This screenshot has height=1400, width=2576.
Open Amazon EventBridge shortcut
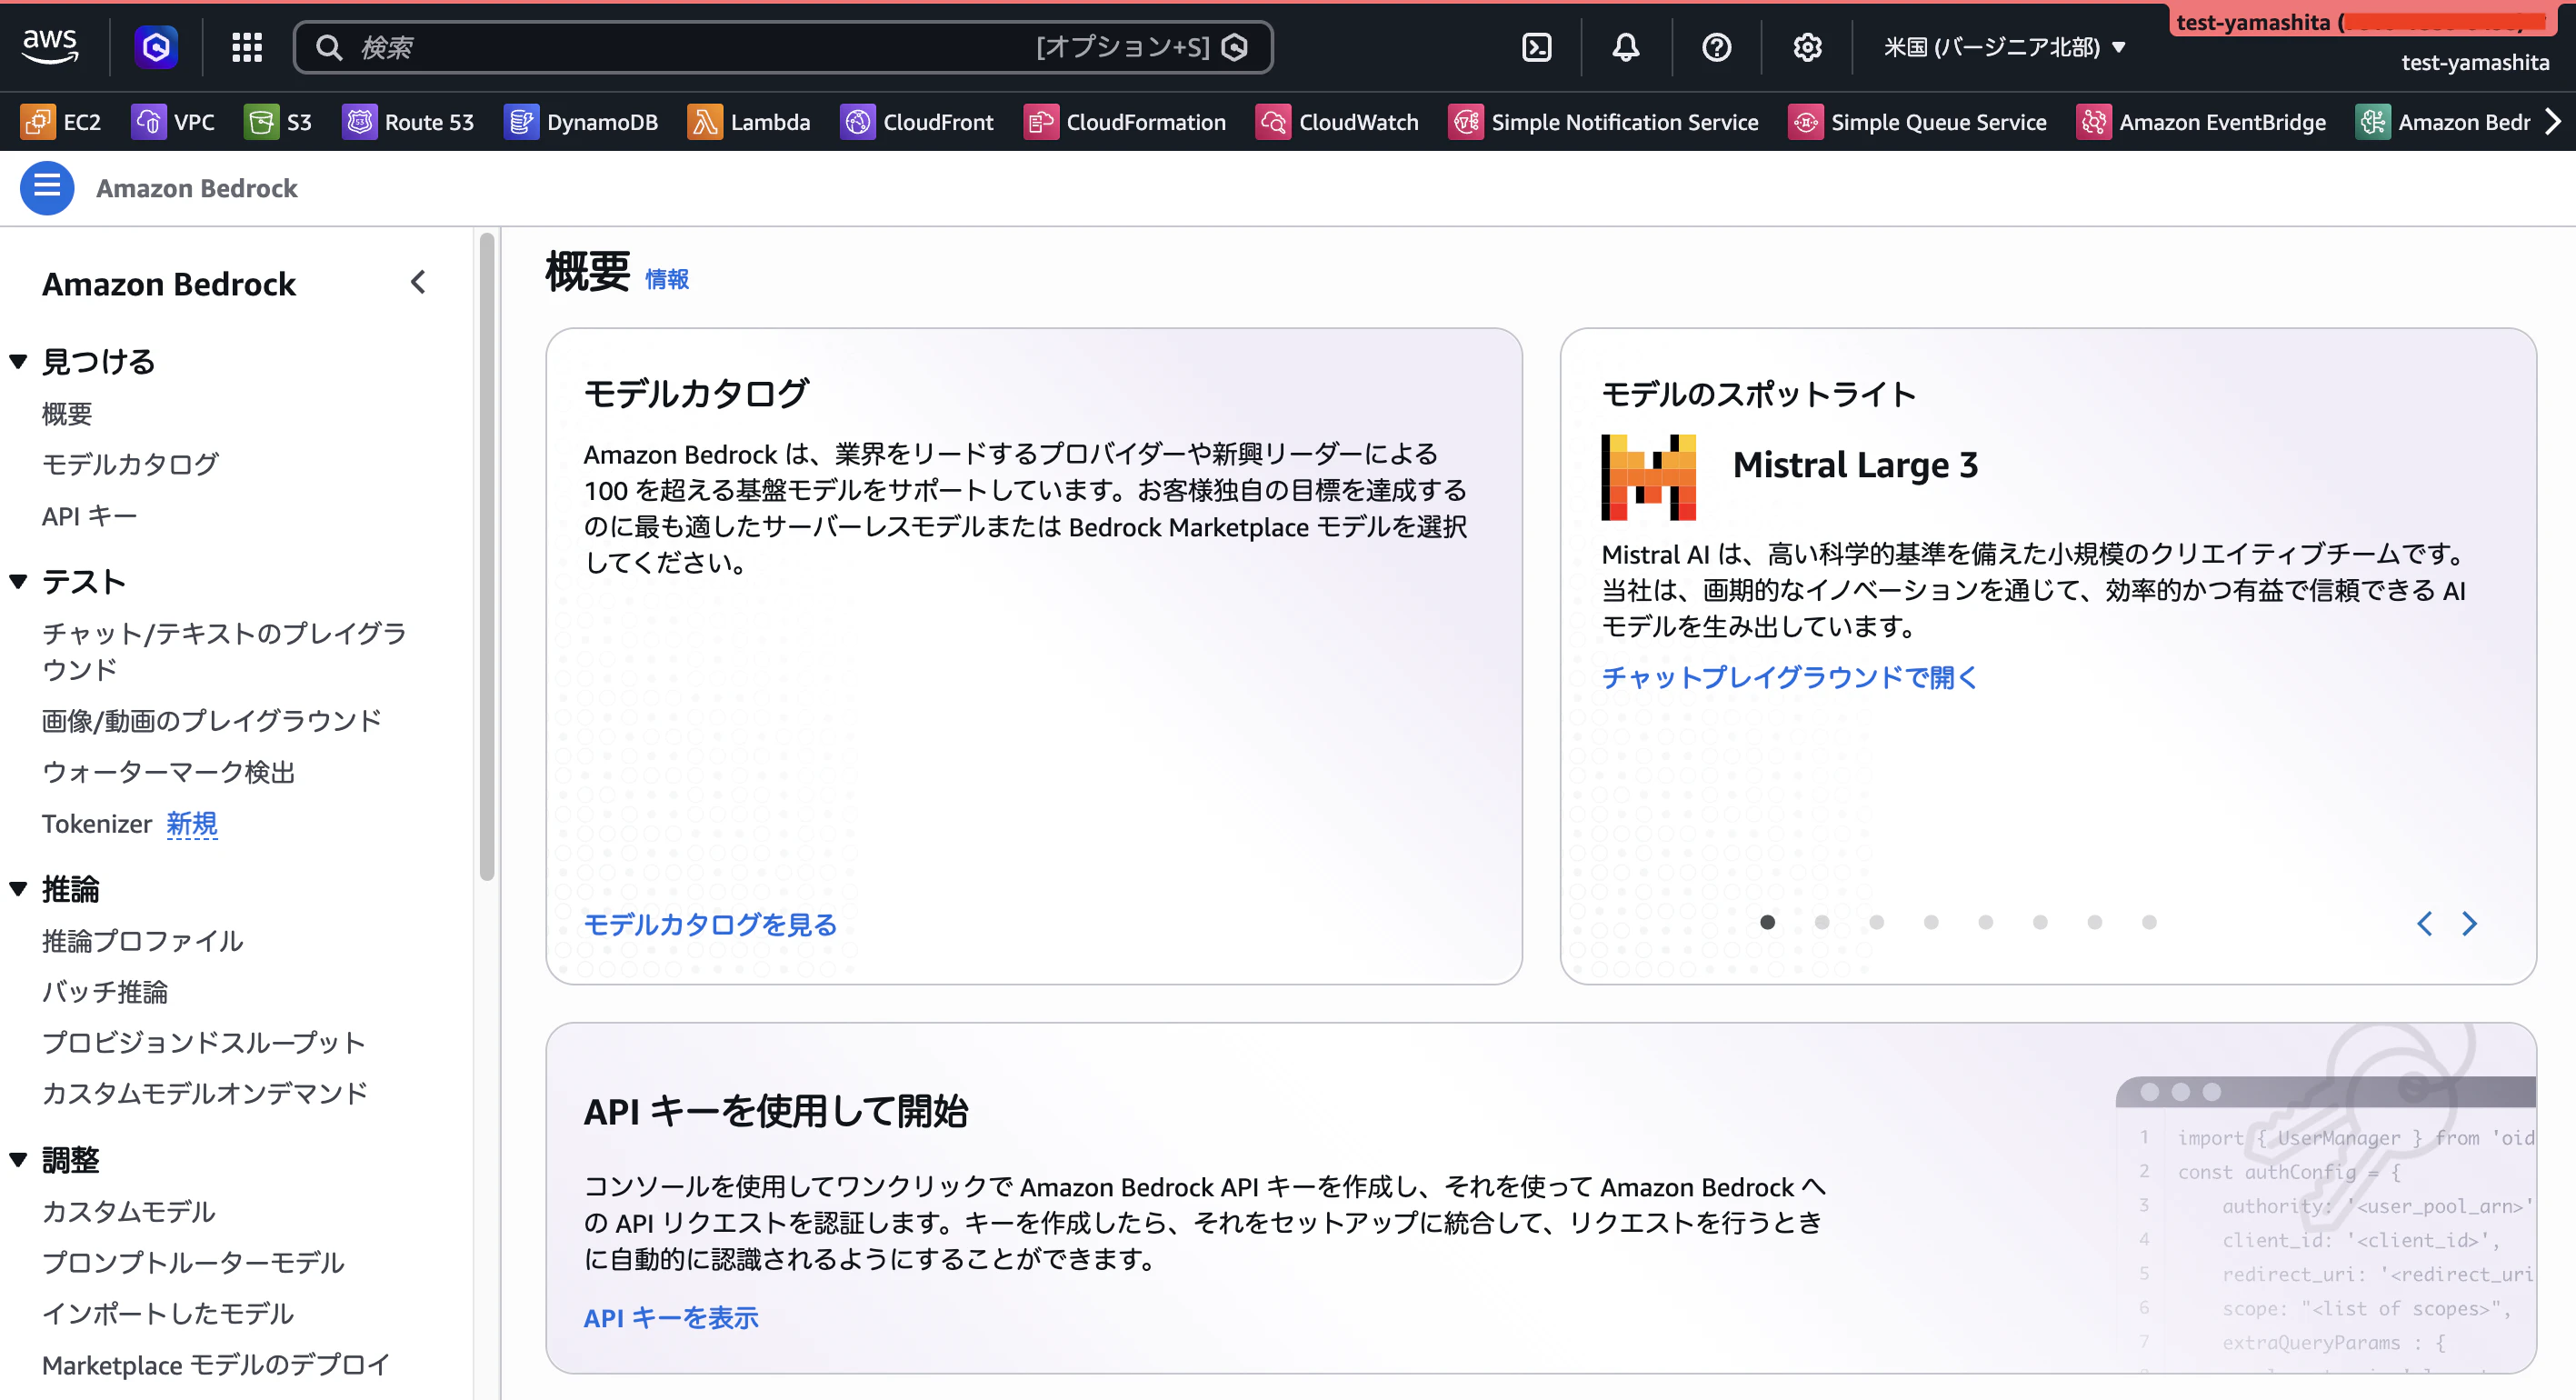coord(2201,122)
